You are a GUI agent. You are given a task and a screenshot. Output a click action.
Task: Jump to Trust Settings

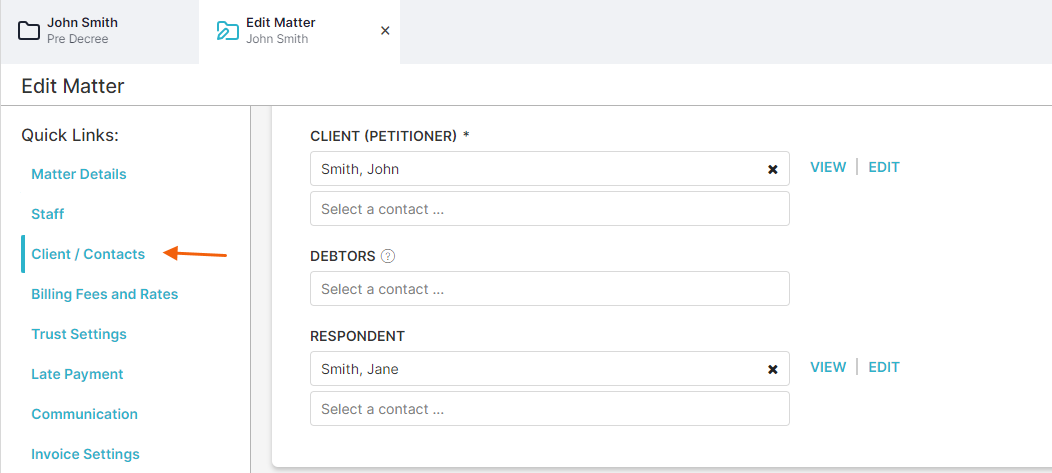(78, 334)
